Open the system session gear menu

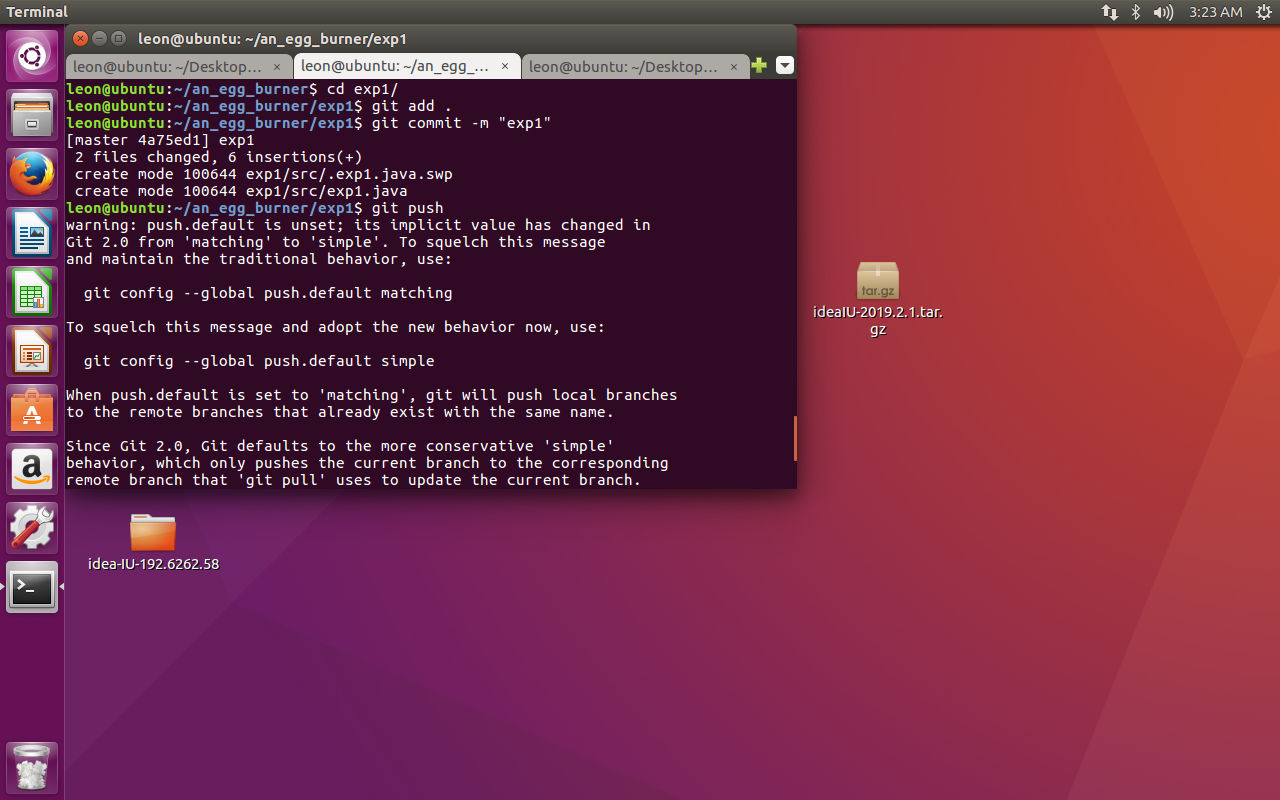(x=1264, y=12)
